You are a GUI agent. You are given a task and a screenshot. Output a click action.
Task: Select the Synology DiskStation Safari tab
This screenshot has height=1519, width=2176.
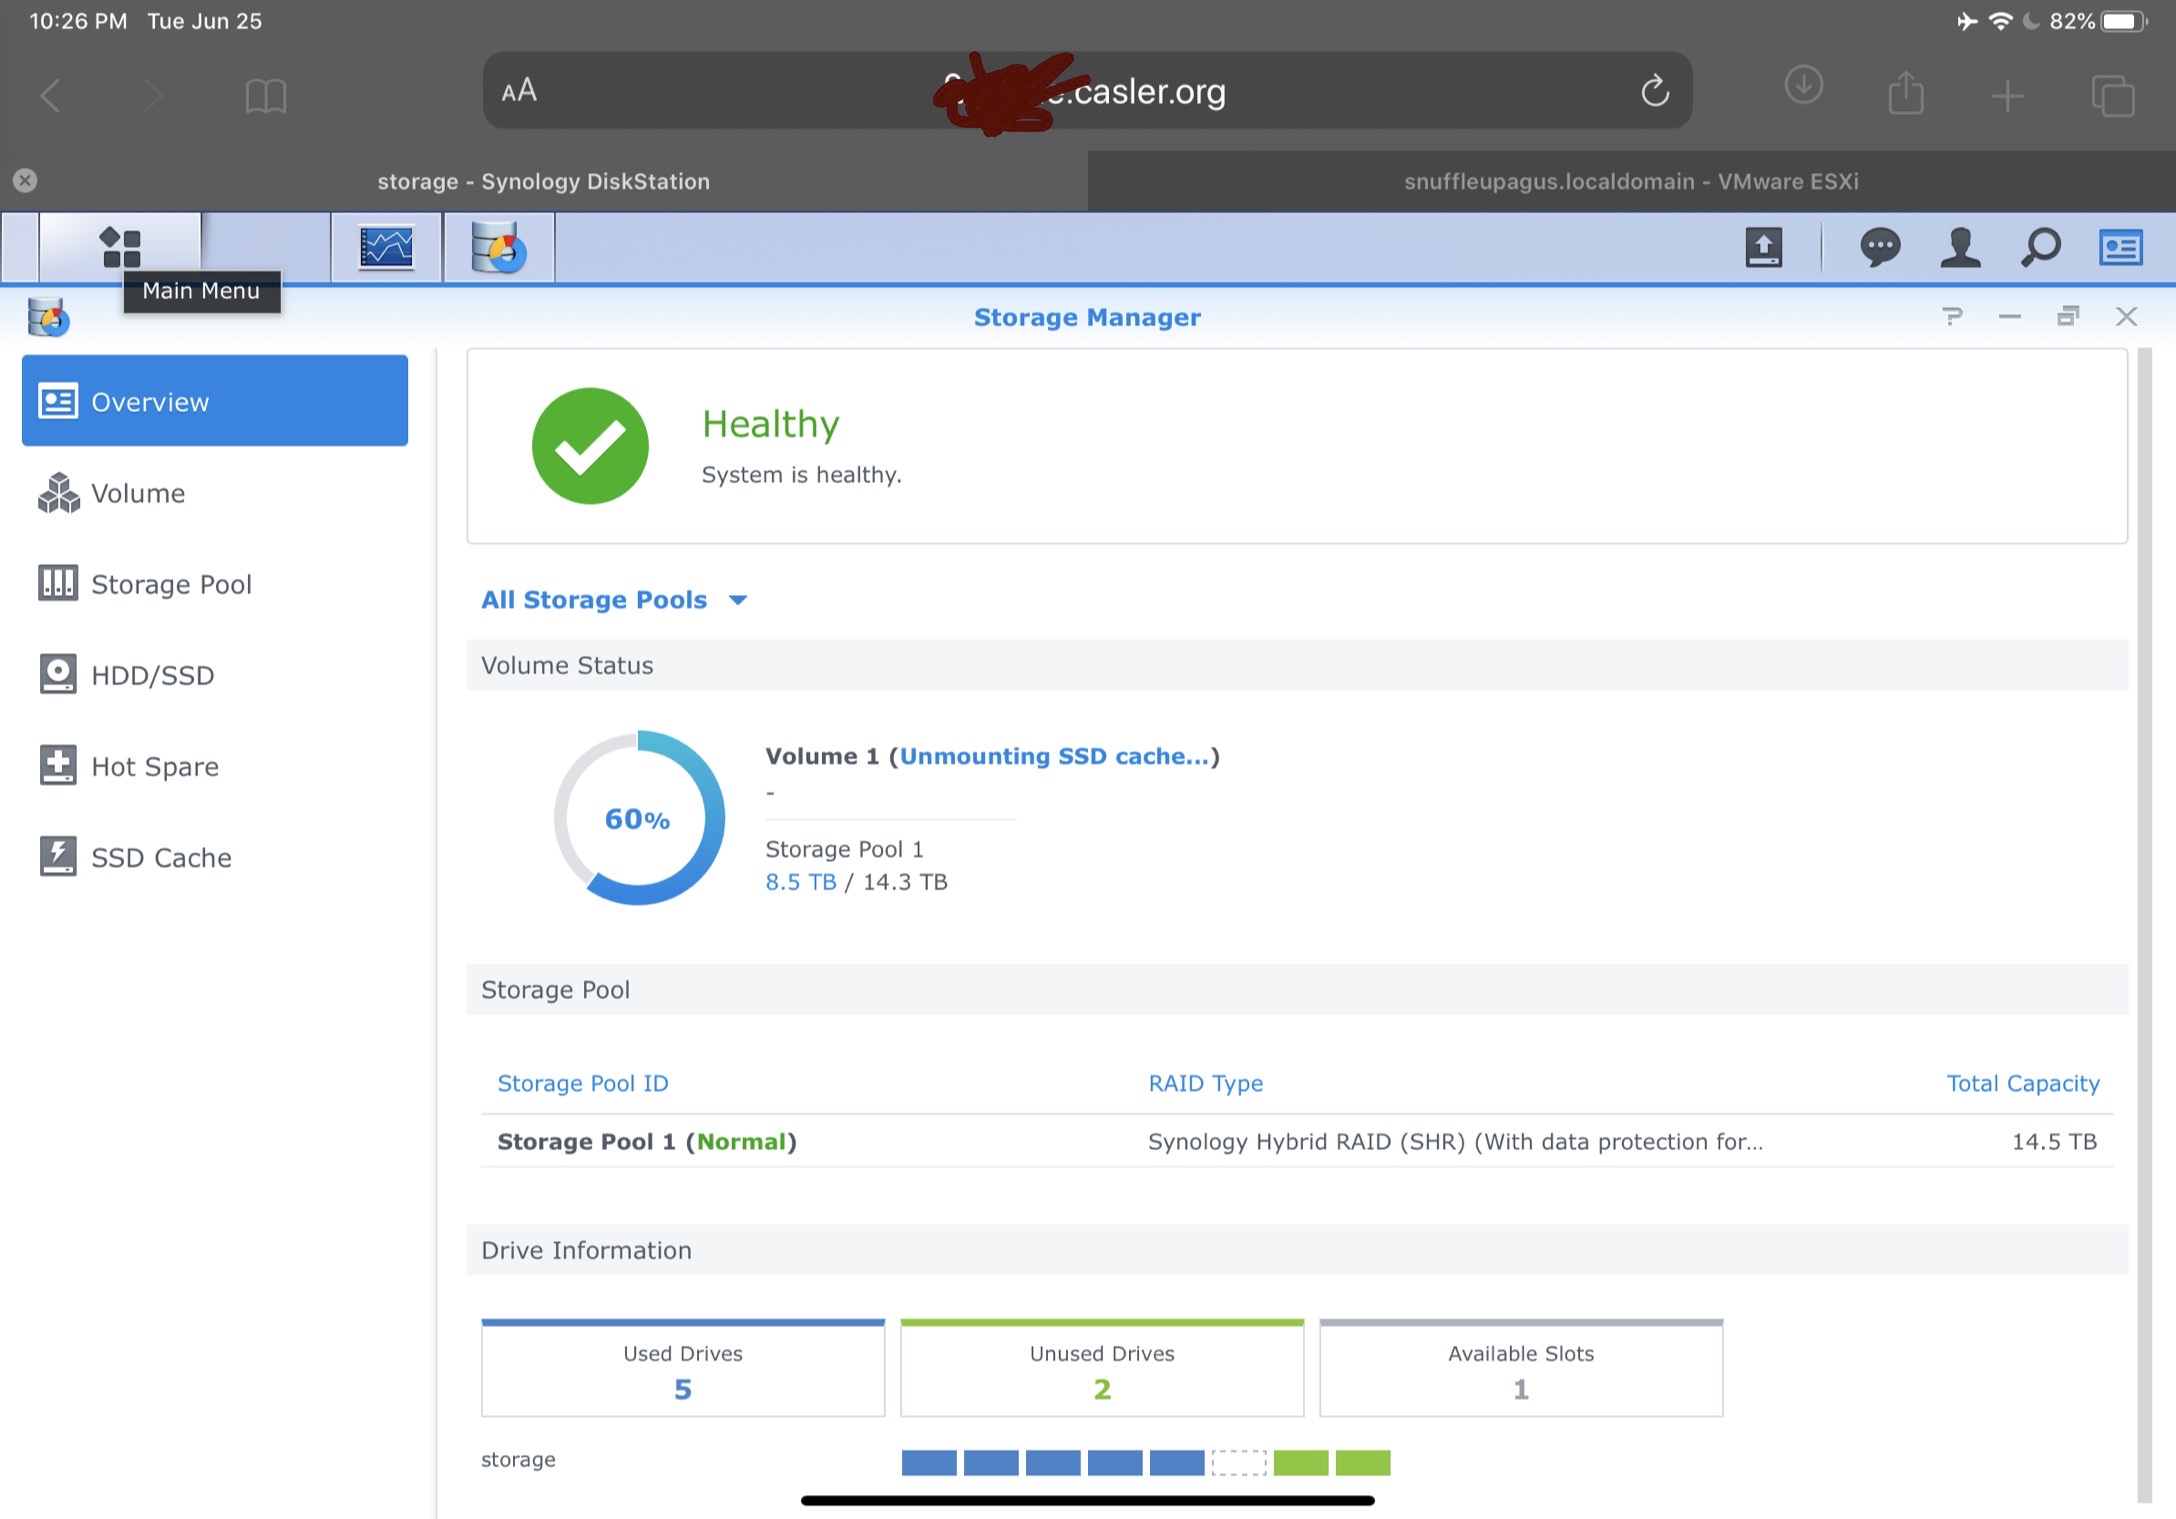point(543,181)
